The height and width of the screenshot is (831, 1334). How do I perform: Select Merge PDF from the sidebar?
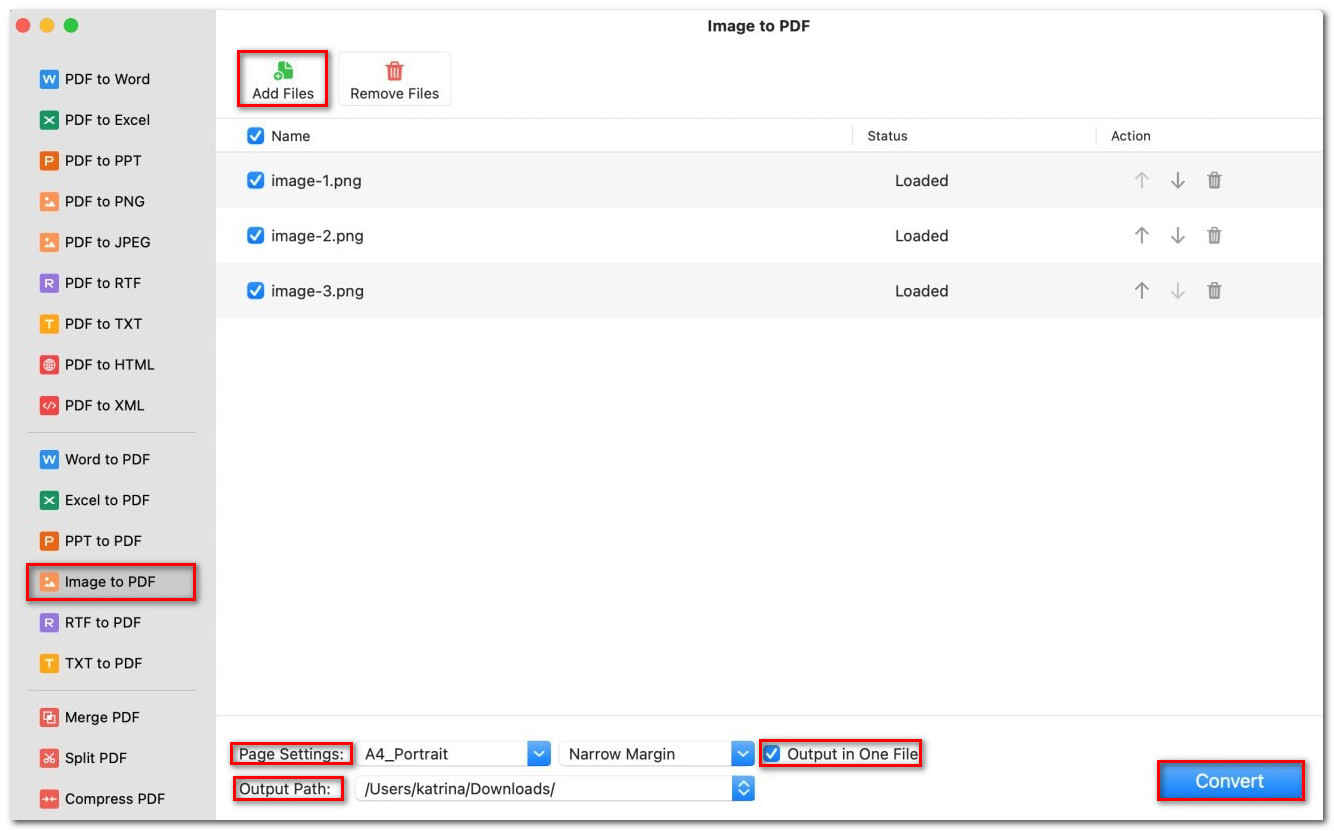point(102,717)
